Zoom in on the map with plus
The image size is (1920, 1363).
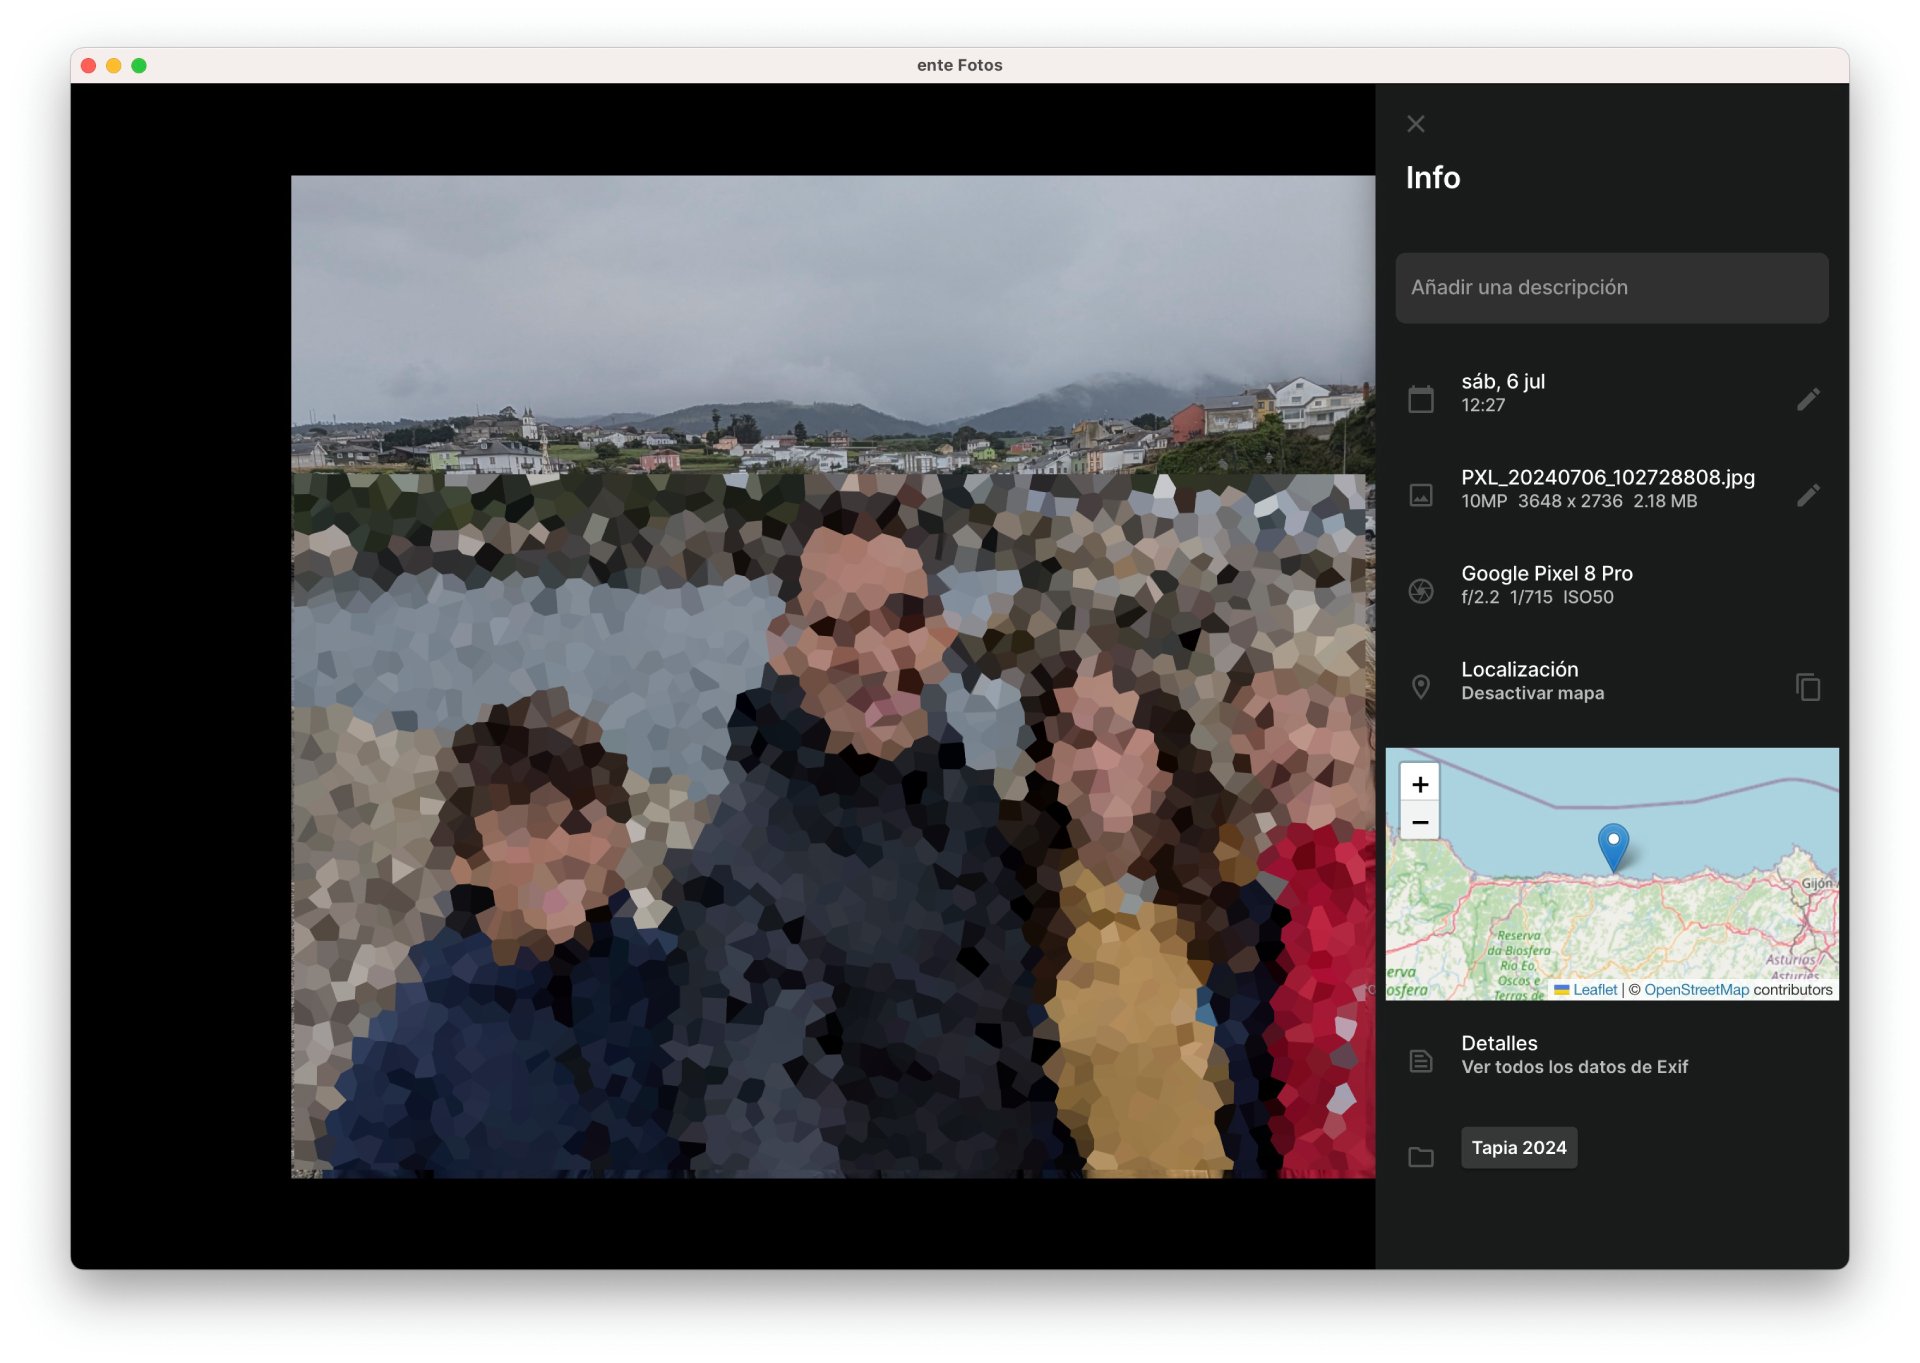[1419, 784]
